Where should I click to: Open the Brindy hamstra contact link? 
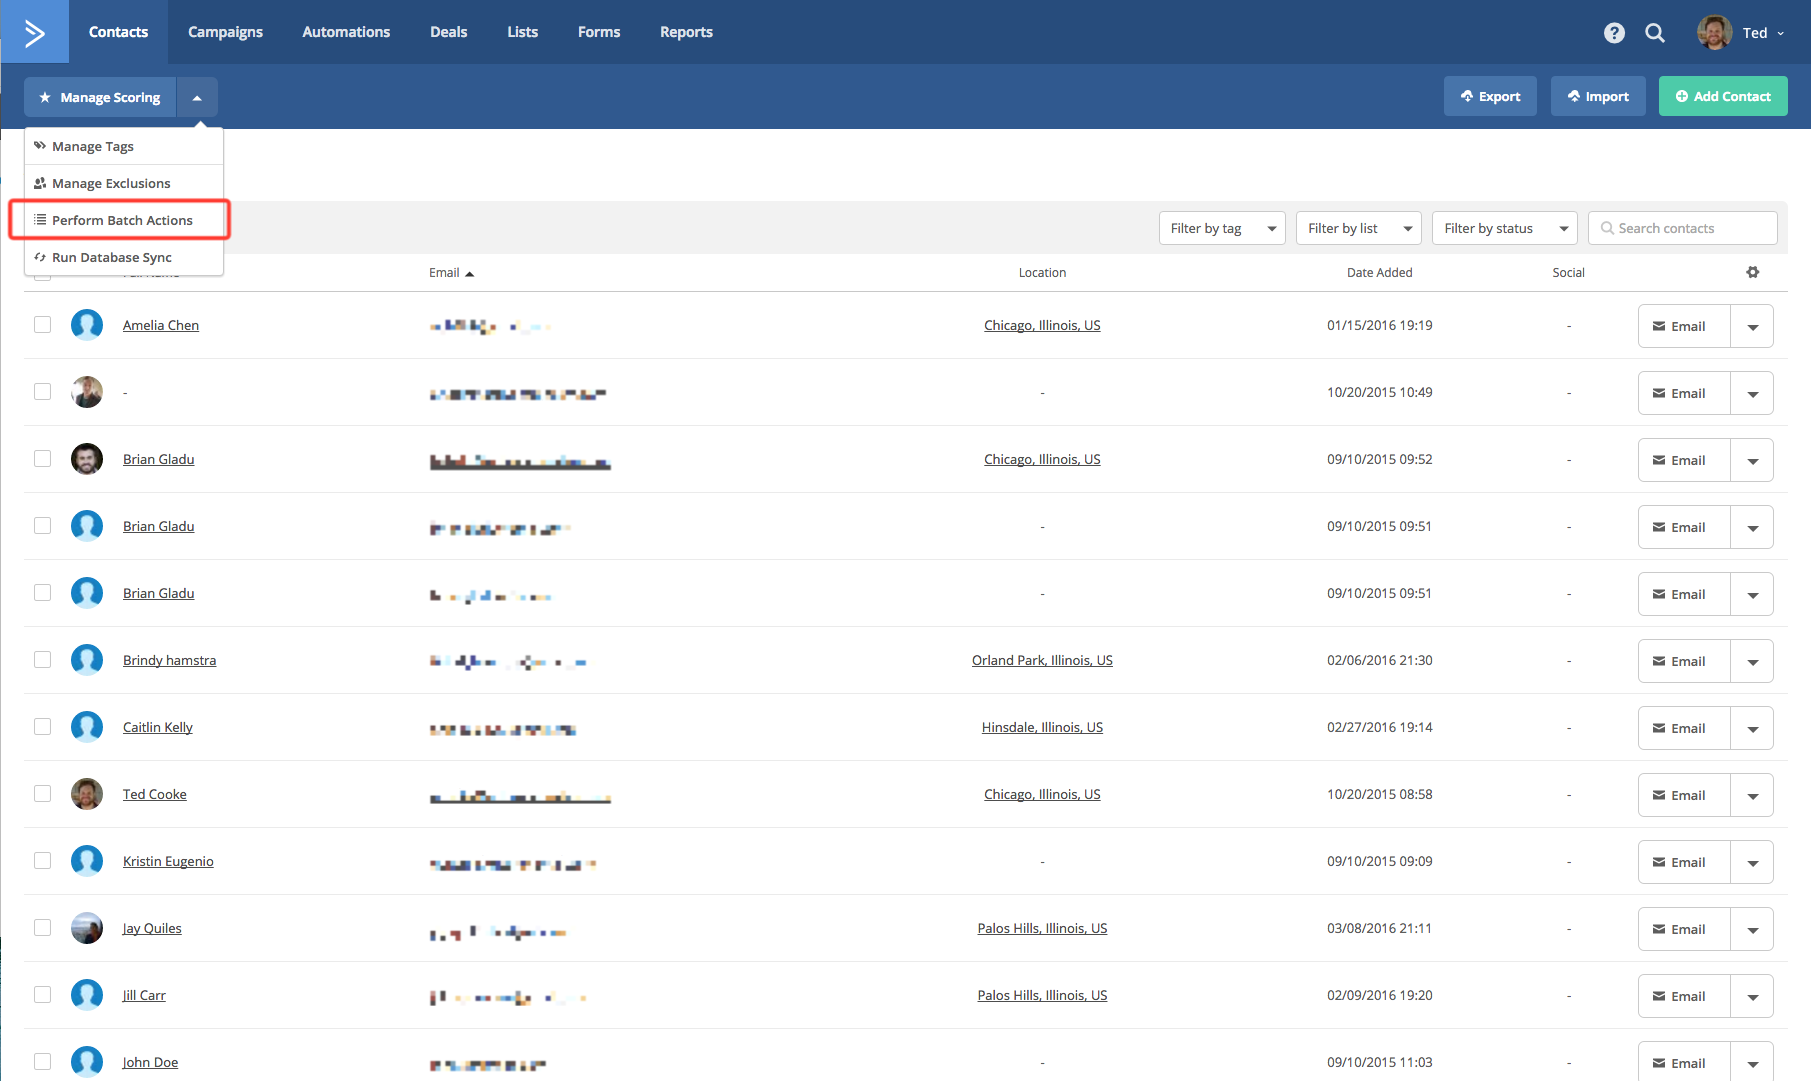click(169, 660)
